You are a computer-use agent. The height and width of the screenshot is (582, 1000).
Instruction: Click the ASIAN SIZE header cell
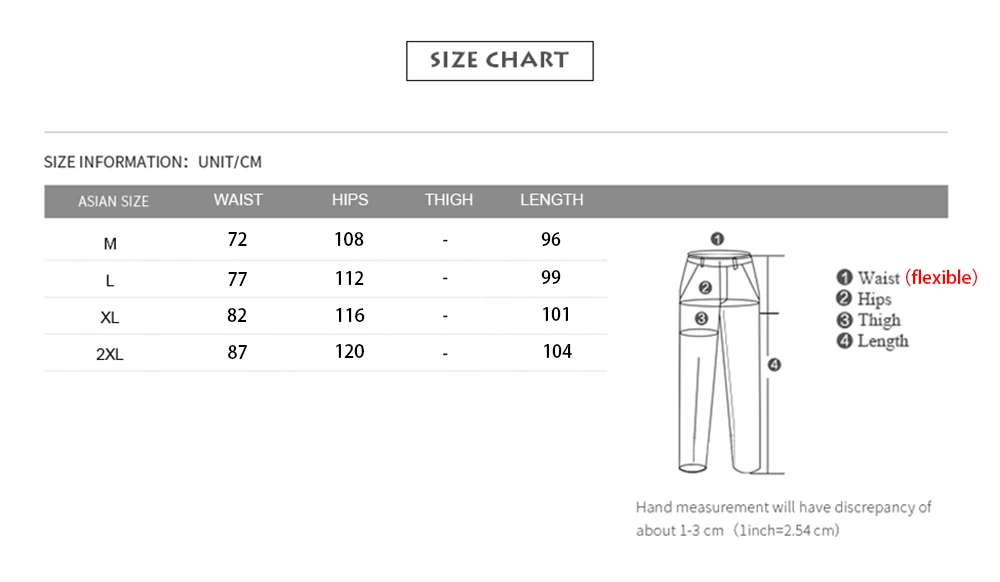tap(113, 201)
